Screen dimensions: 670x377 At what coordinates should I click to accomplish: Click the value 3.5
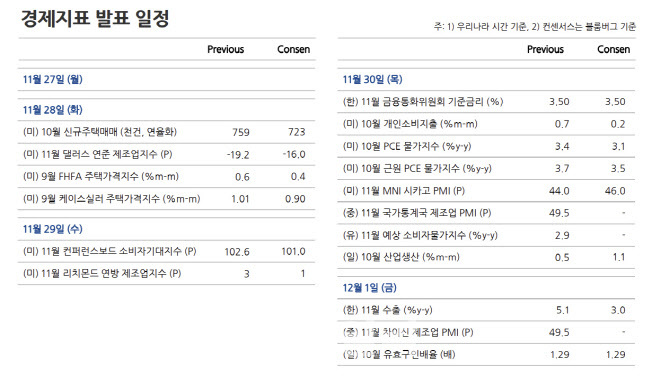pos(618,168)
